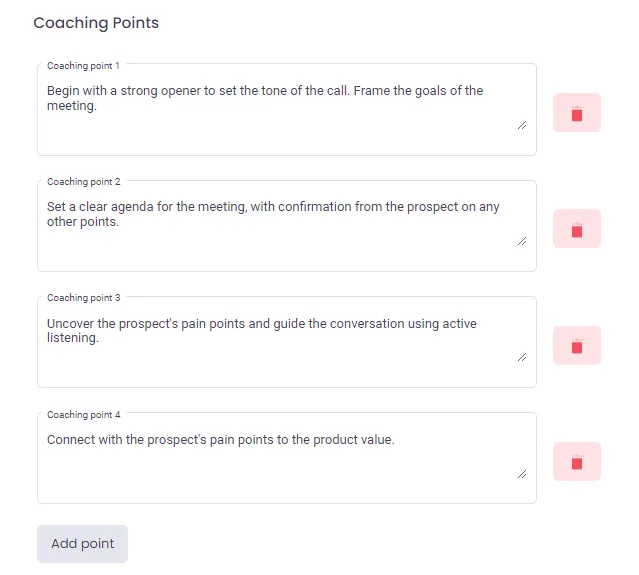Focus the text starting 'Uncover the prospect's pain'

(x=287, y=342)
